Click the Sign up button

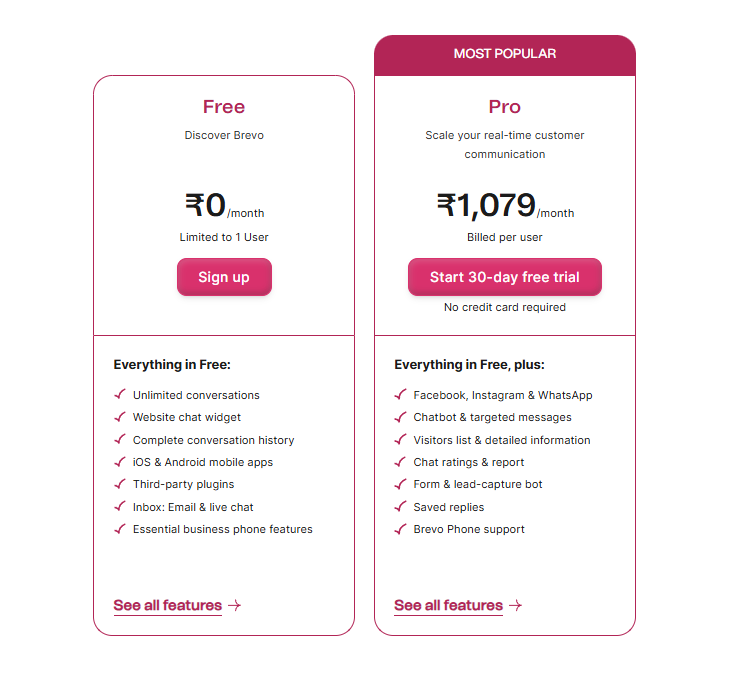[224, 277]
